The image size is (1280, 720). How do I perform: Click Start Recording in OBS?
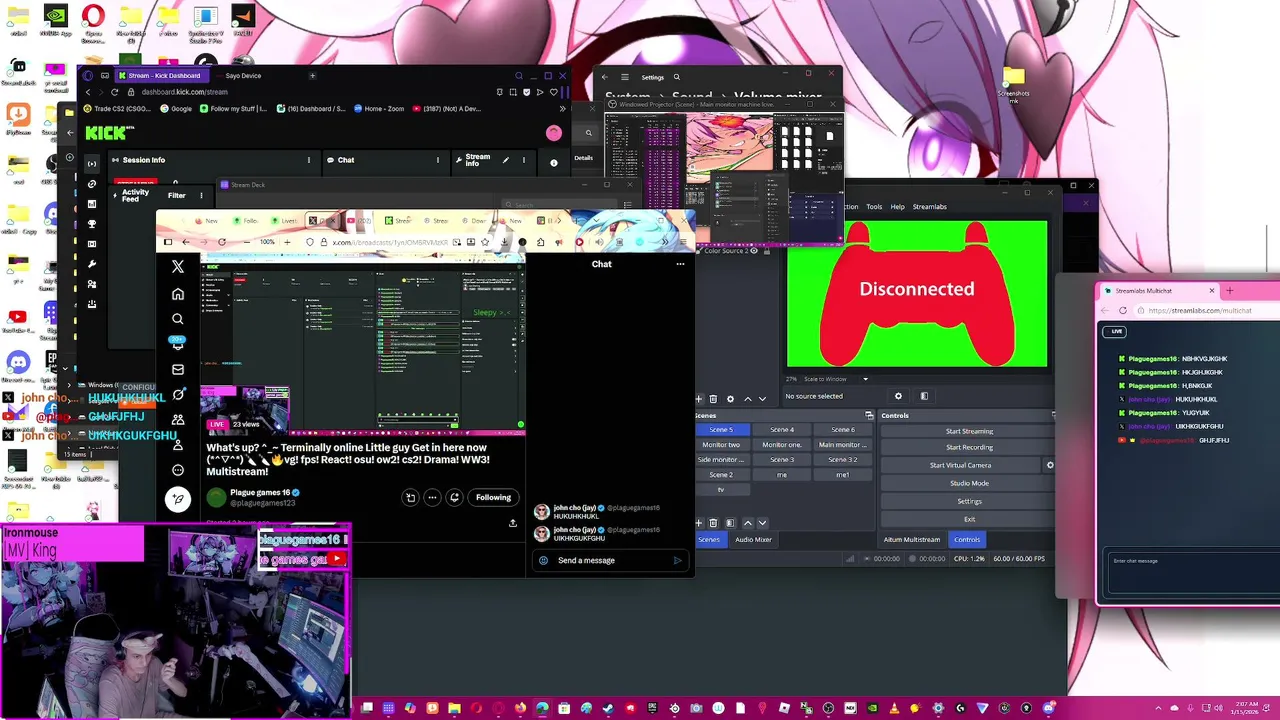tap(969, 447)
